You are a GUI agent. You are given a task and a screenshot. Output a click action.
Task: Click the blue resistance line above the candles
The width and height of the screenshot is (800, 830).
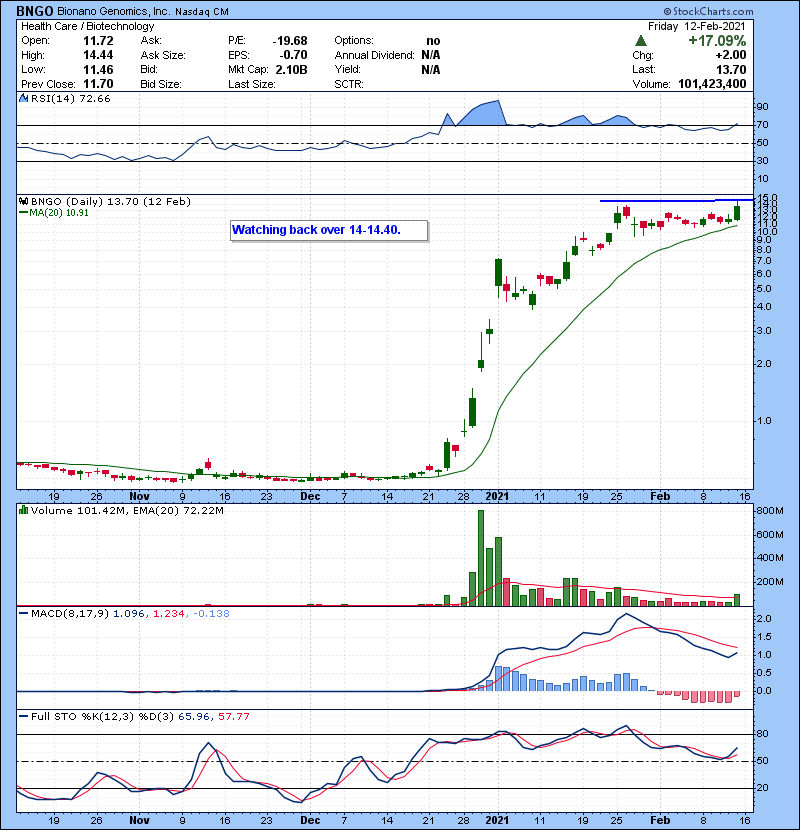[x=676, y=201]
